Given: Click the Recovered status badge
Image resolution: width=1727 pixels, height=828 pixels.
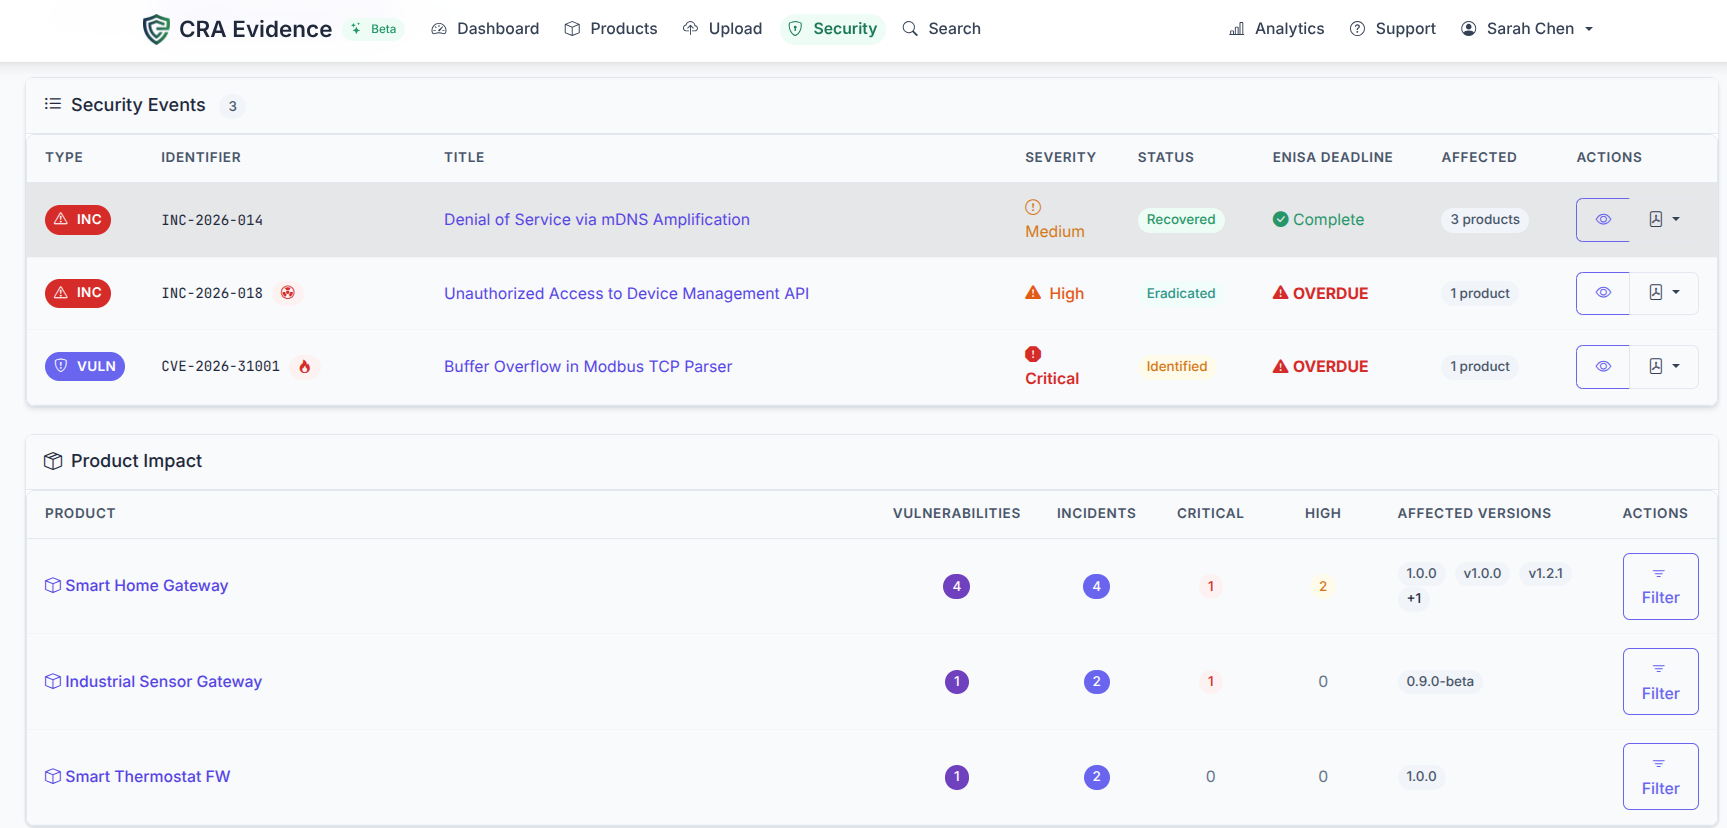Looking at the screenshot, I should pos(1181,220).
